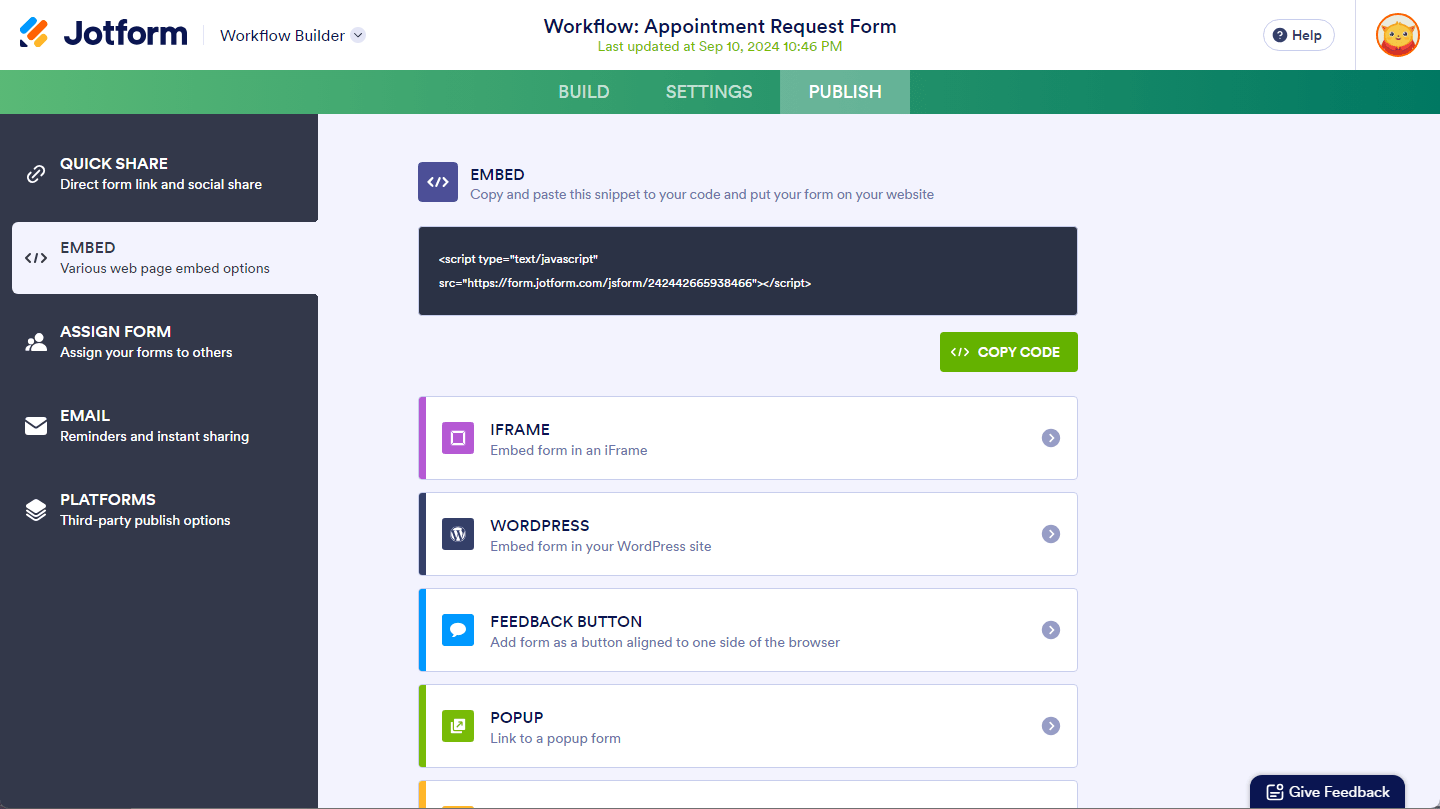The image size is (1440, 809).
Task: Click the iFrame purple square icon
Action: pyautogui.click(x=458, y=438)
